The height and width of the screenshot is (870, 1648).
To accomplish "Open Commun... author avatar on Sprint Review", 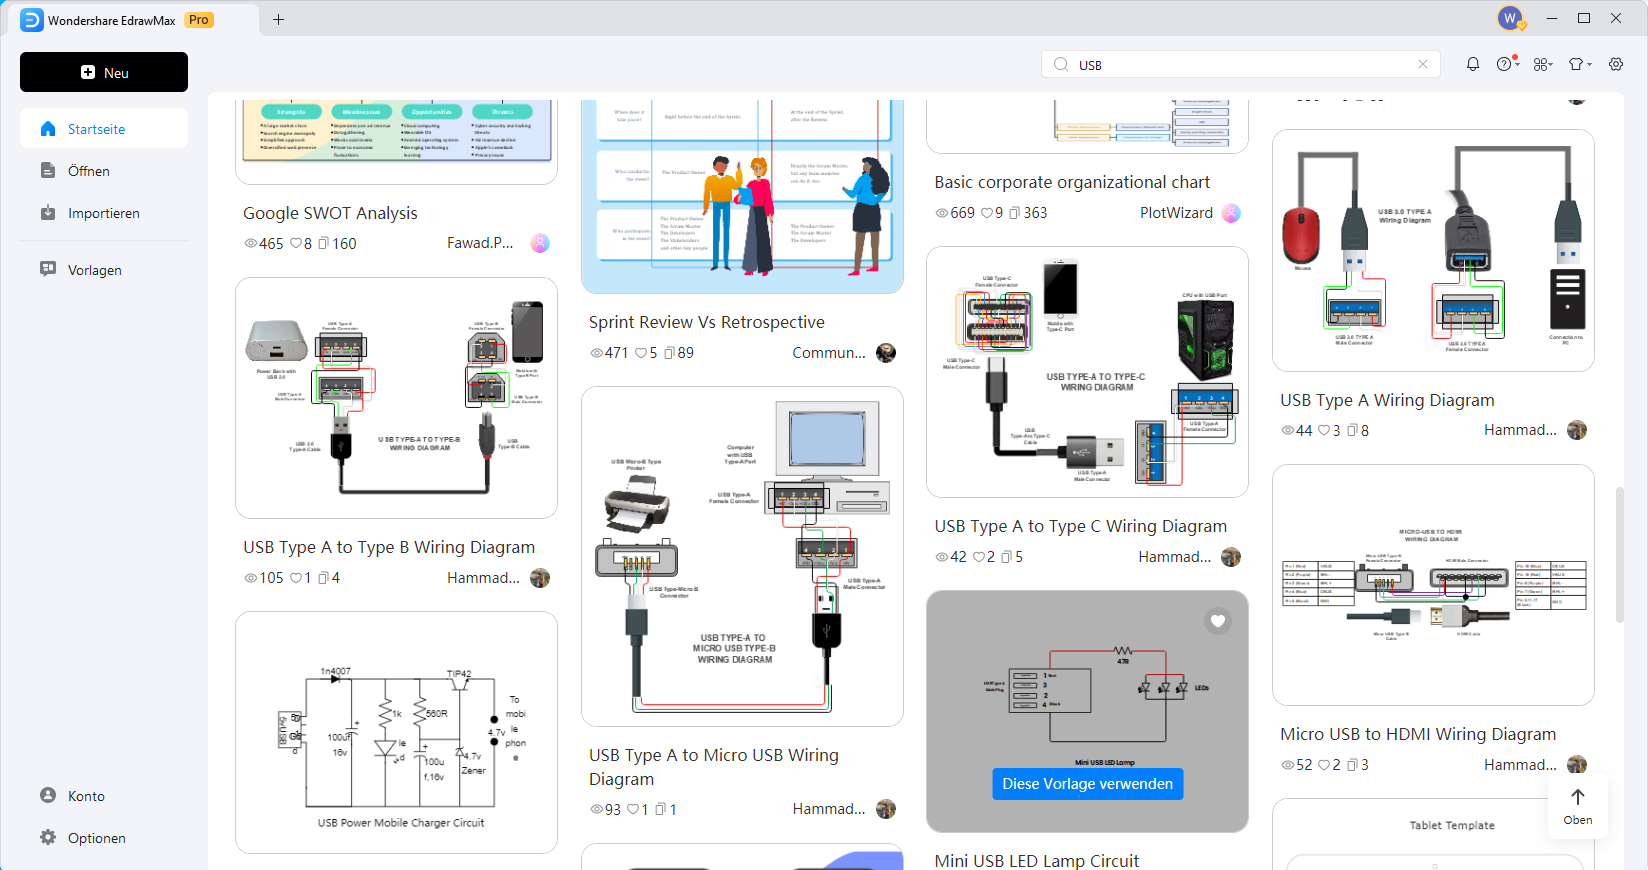I will pos(885,353).
